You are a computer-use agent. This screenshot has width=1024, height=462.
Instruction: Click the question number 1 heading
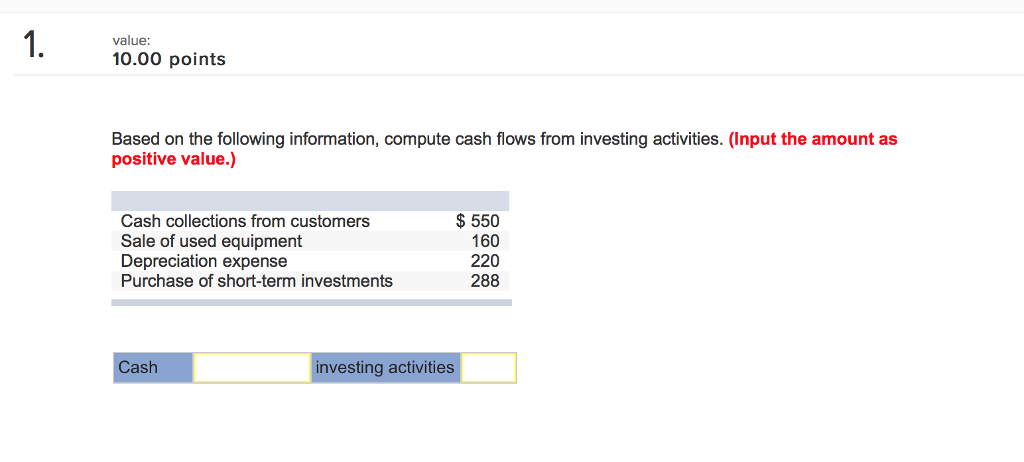34,46
